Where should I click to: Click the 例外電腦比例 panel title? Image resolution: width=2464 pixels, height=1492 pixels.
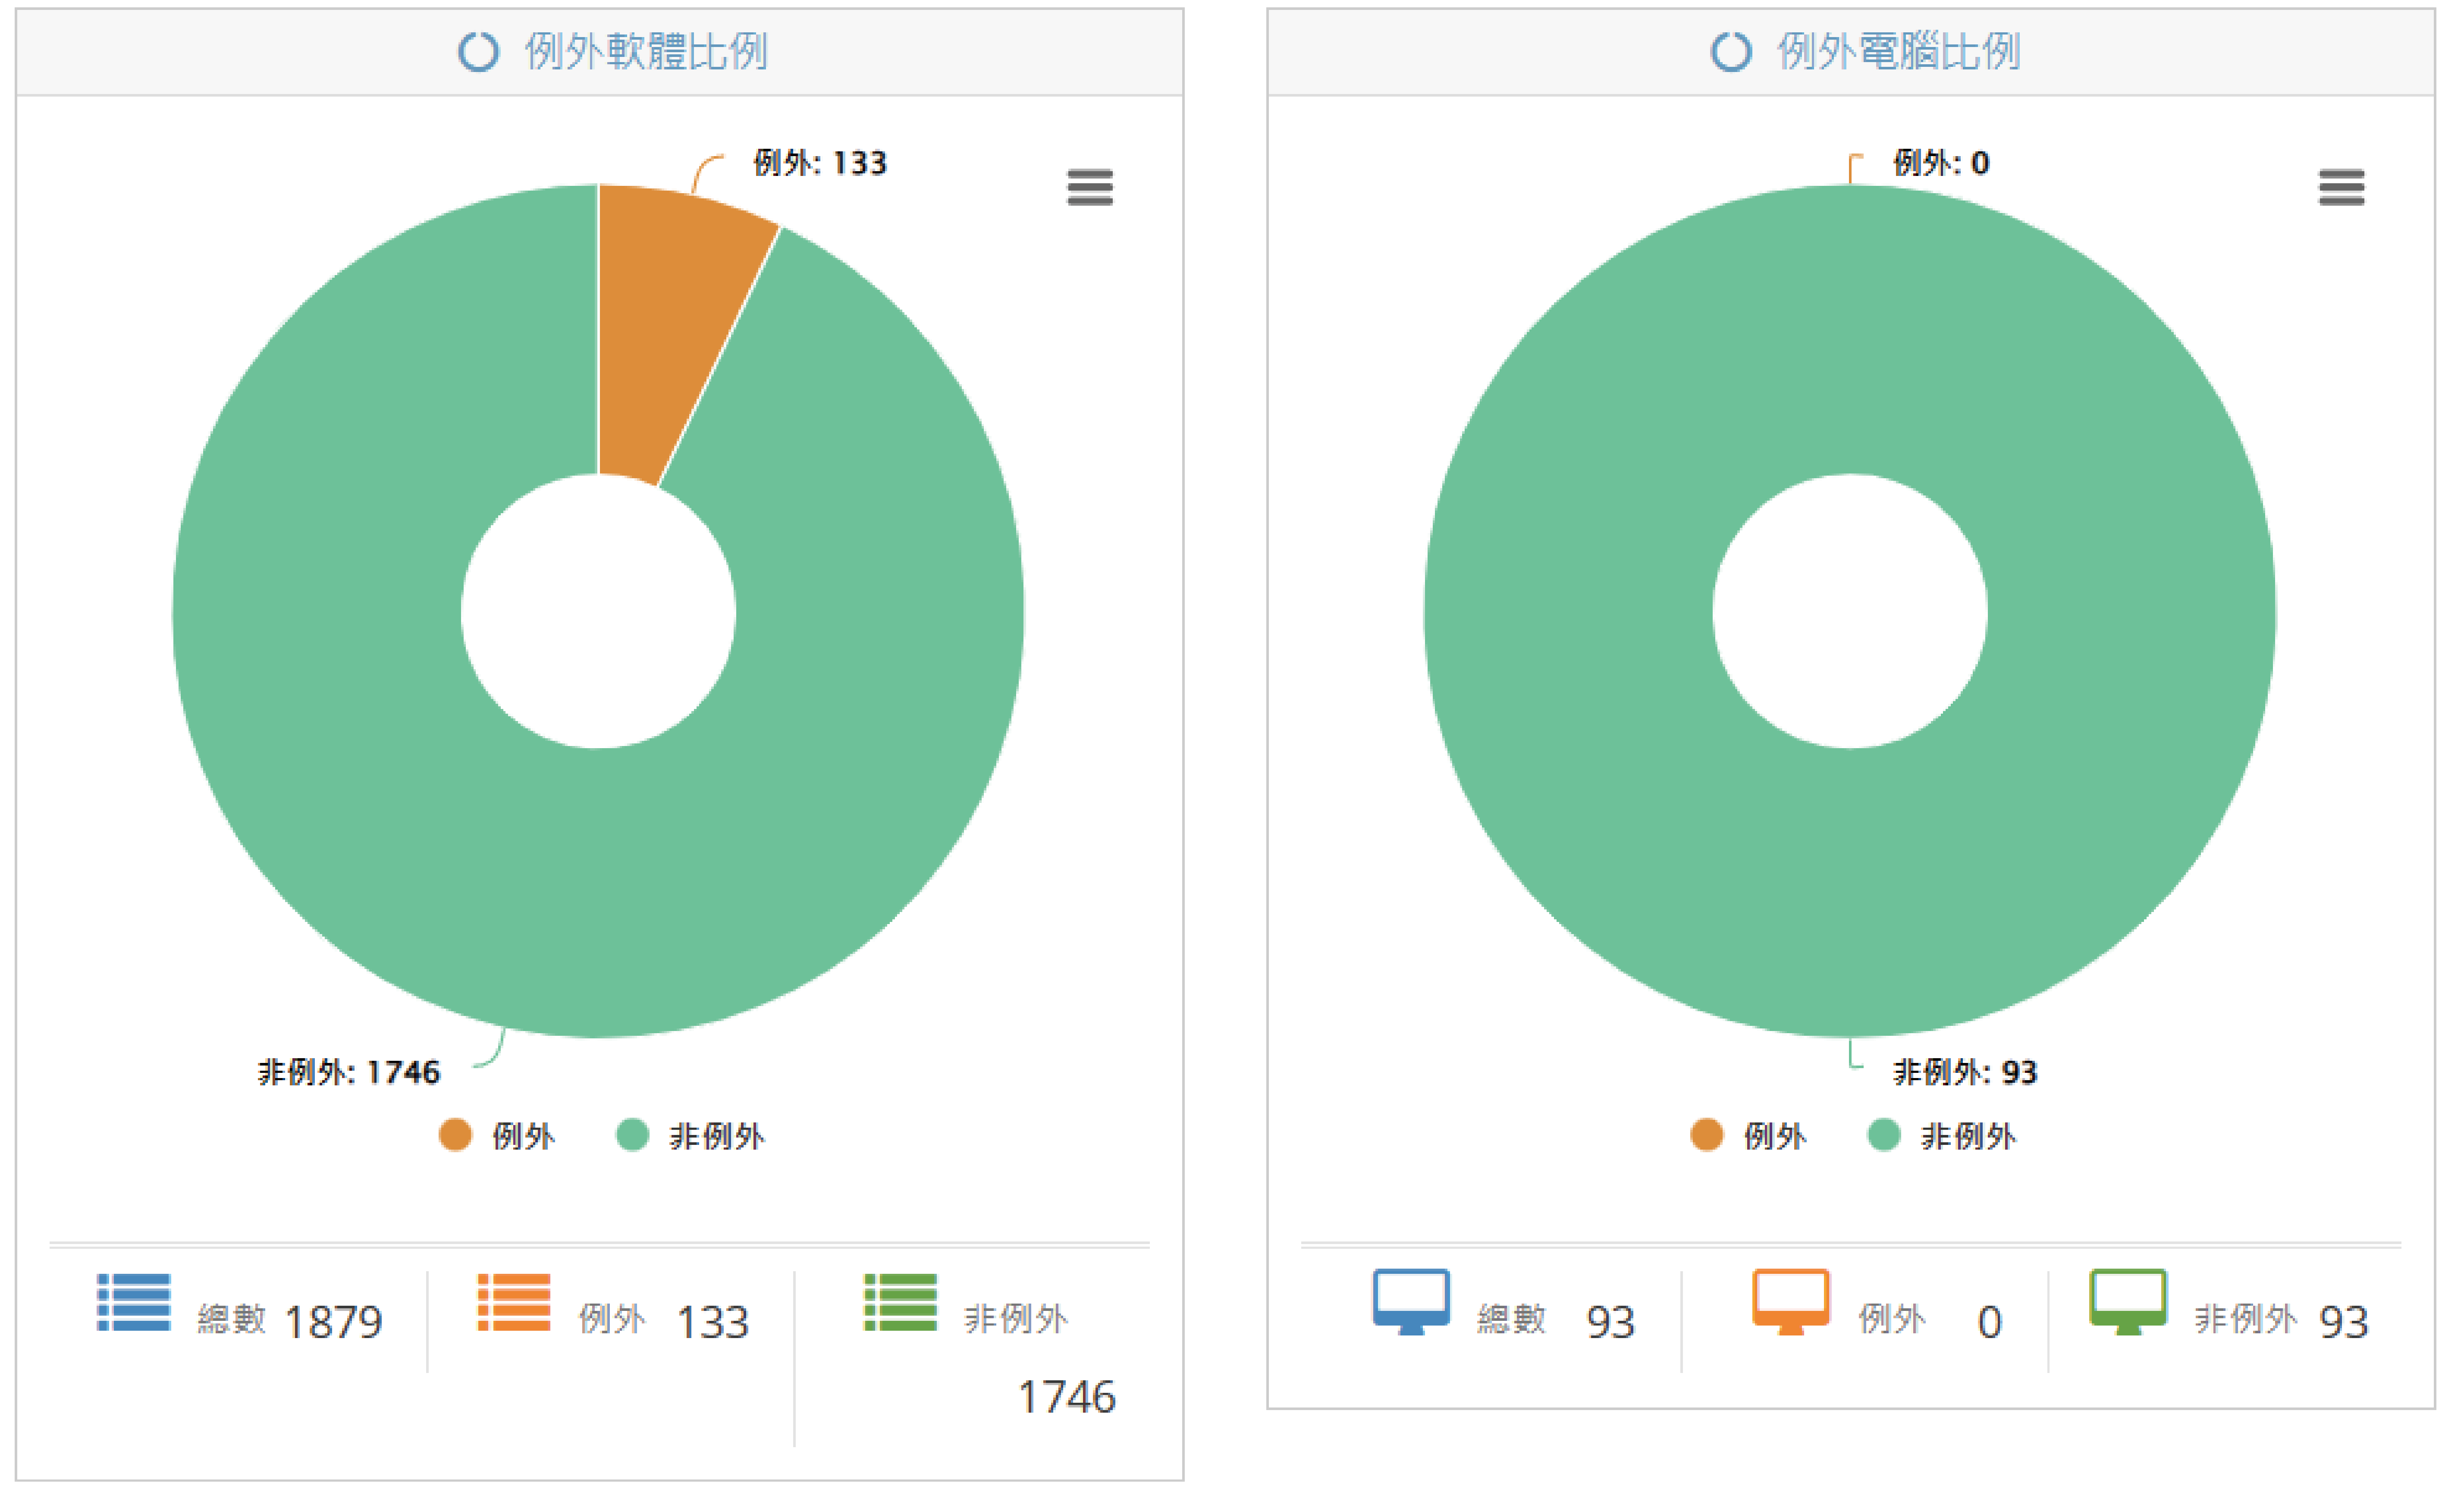pos(1899,51)
